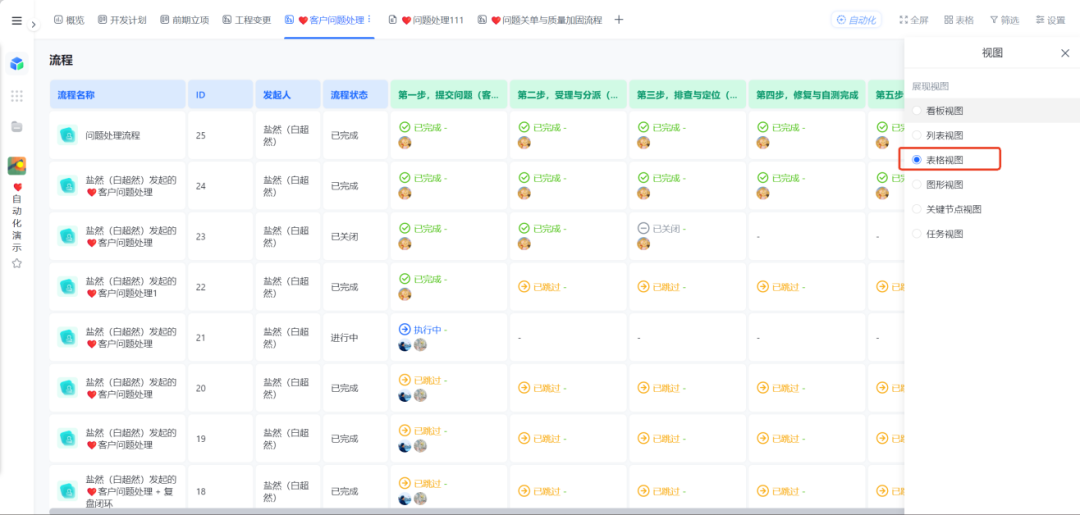This screenshot has height=515, width=1080.
Task: Open 客户问题处理 + 复盘闭环 row name
Action: click(131, 490)
